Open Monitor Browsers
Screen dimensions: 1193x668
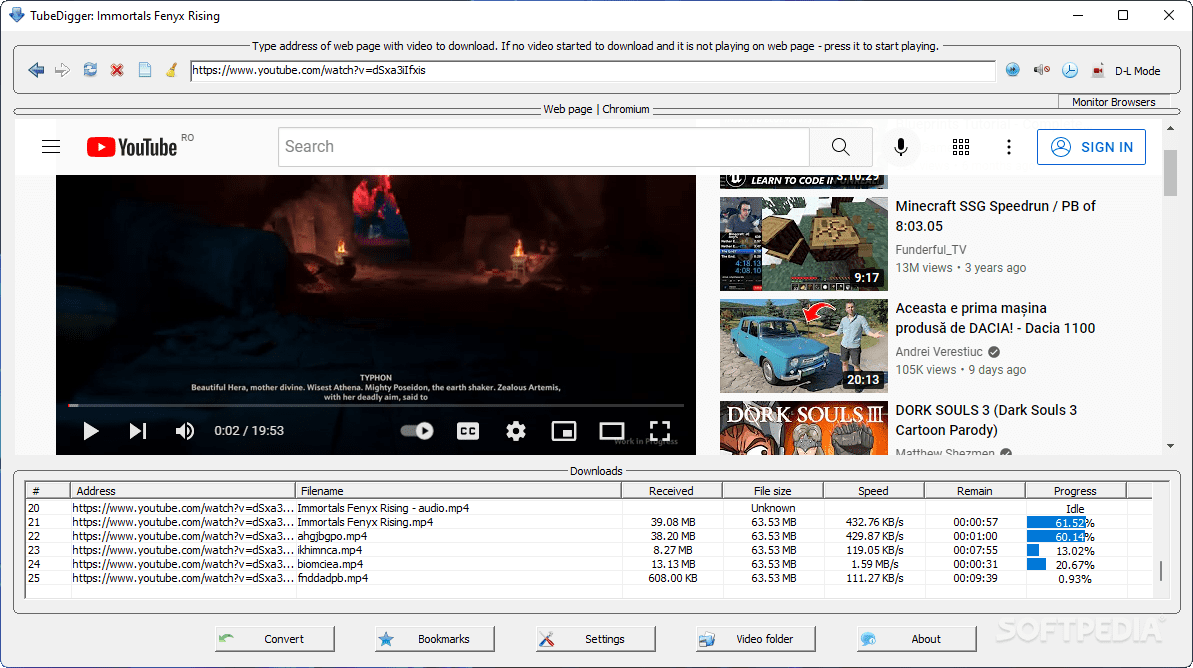1113,102
